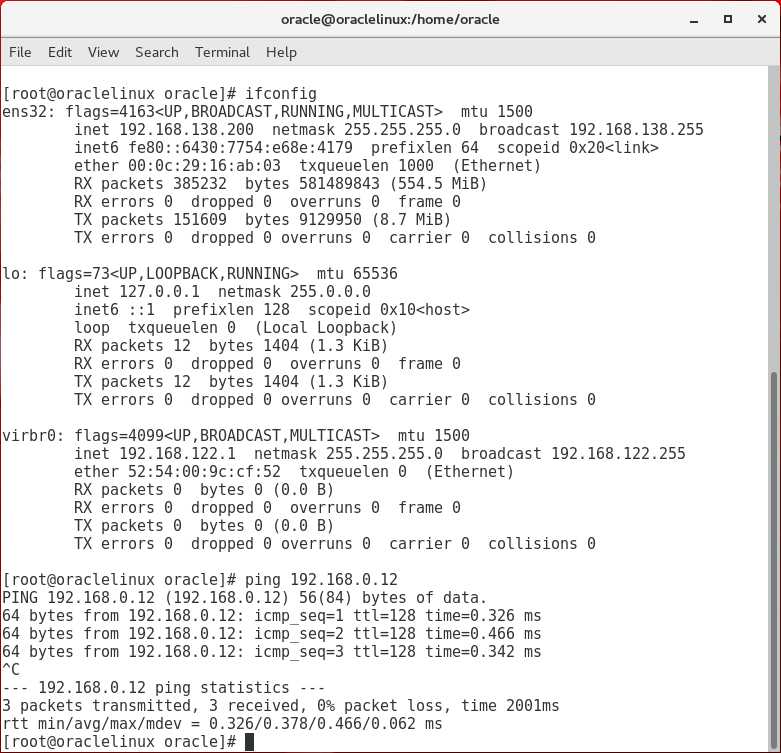Click IP address 192.168.138.200
The image size is (781, 753).
186,129
